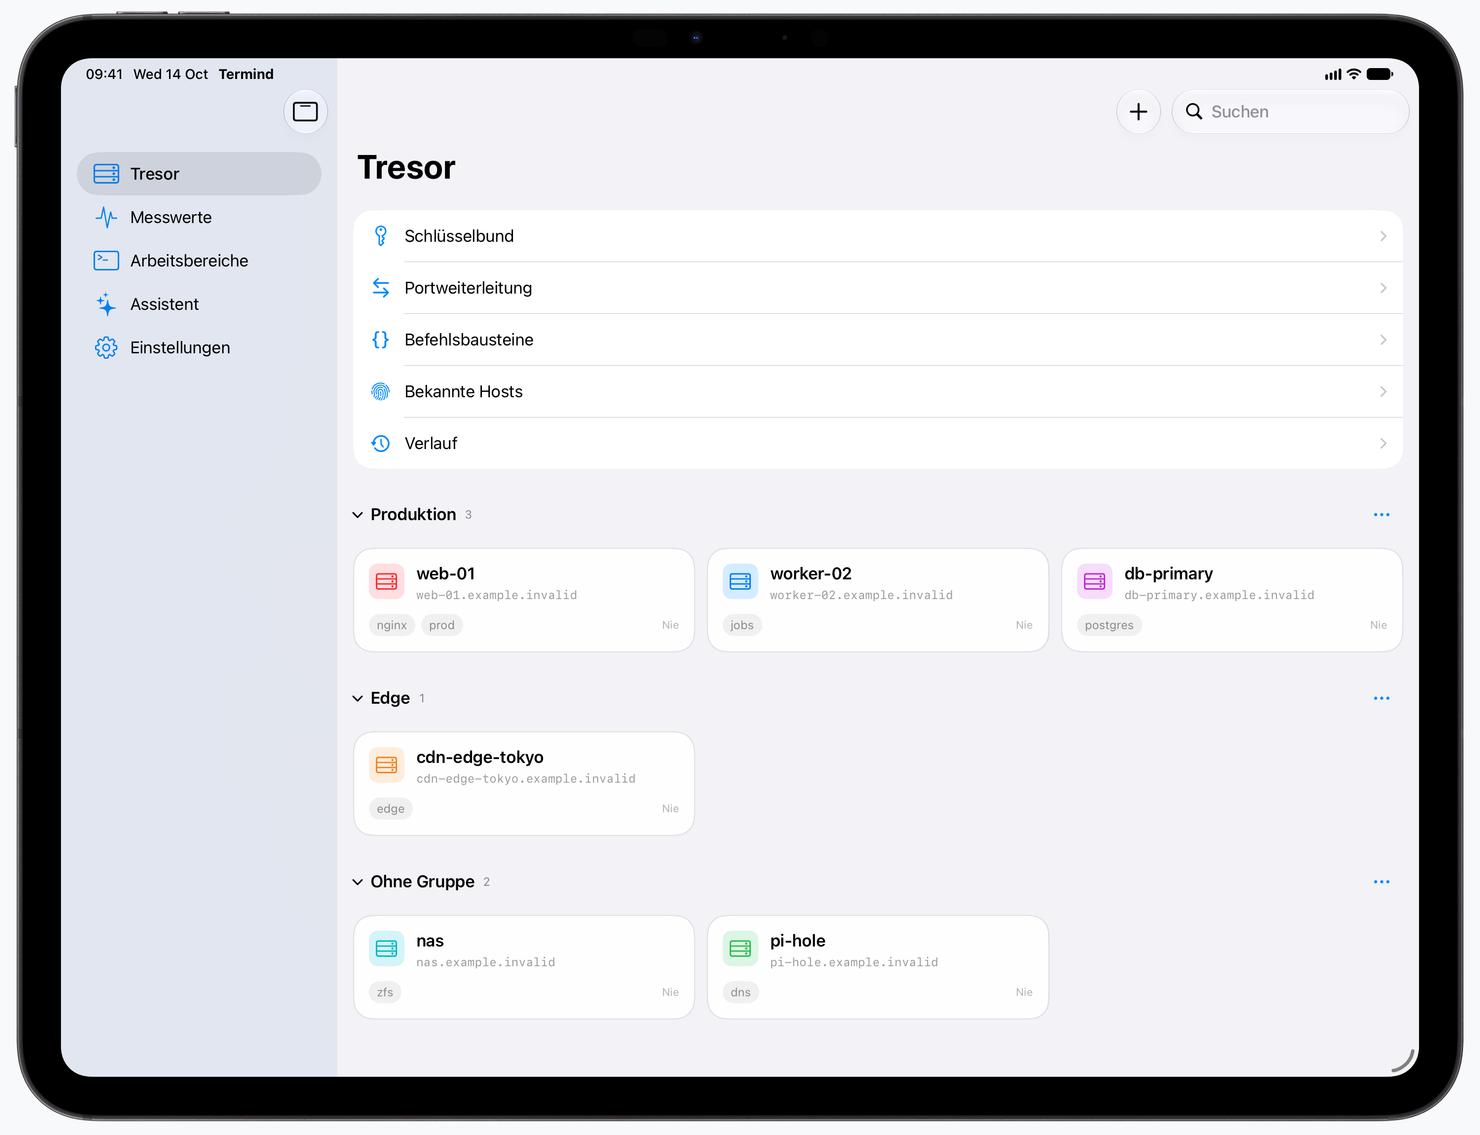This screenshot has height=1135, width=1480.
Task: Open the Befehlsbausteine row
Action: pos(878,340)
